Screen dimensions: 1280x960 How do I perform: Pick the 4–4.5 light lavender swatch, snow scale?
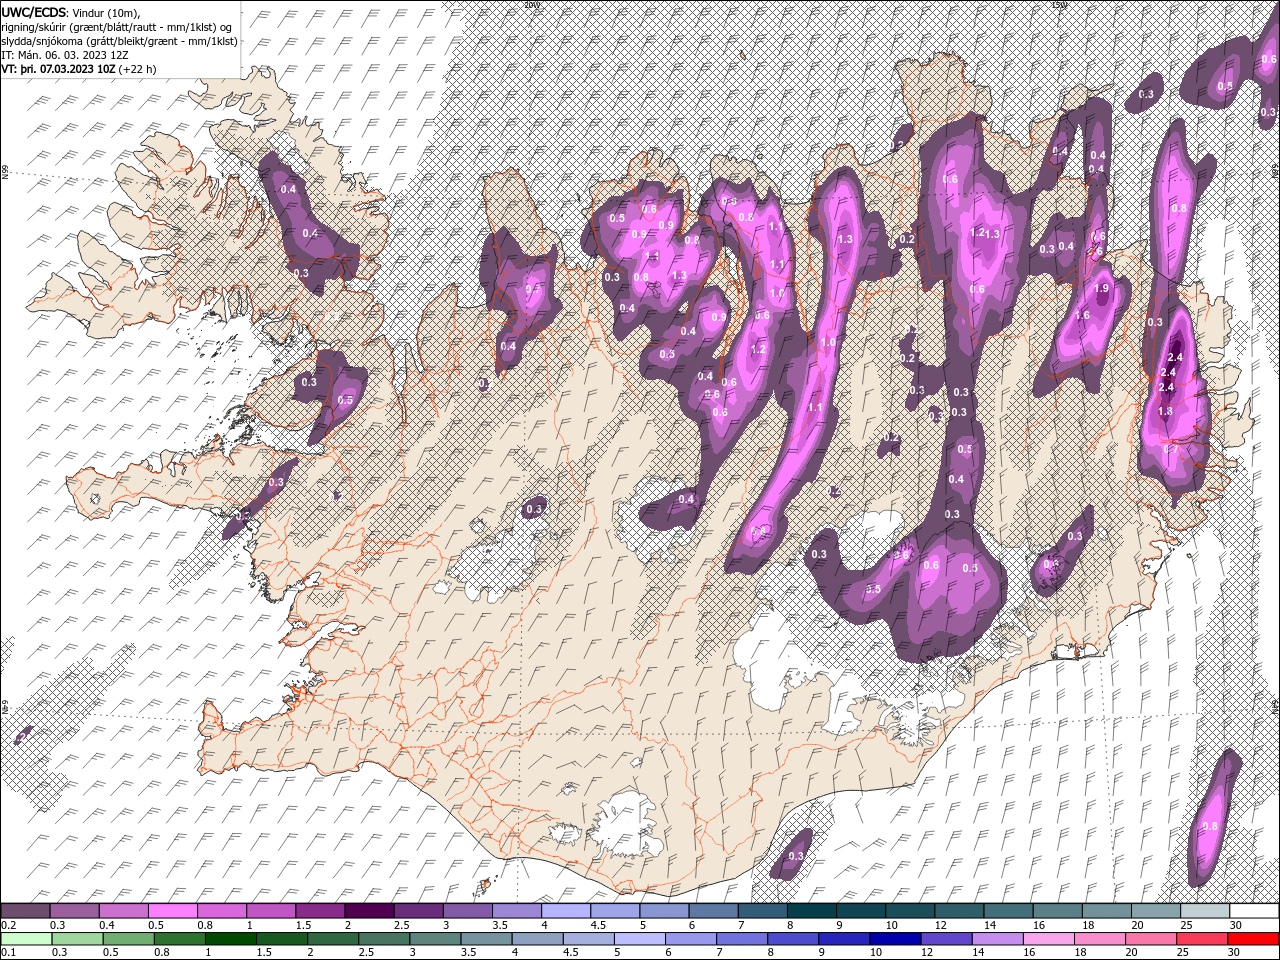coord(564,911)
